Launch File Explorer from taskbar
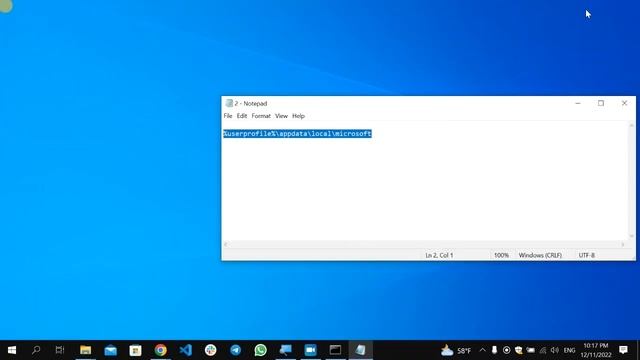The height and width of the screenshot is (360, 640). click(x=85, y=350)
